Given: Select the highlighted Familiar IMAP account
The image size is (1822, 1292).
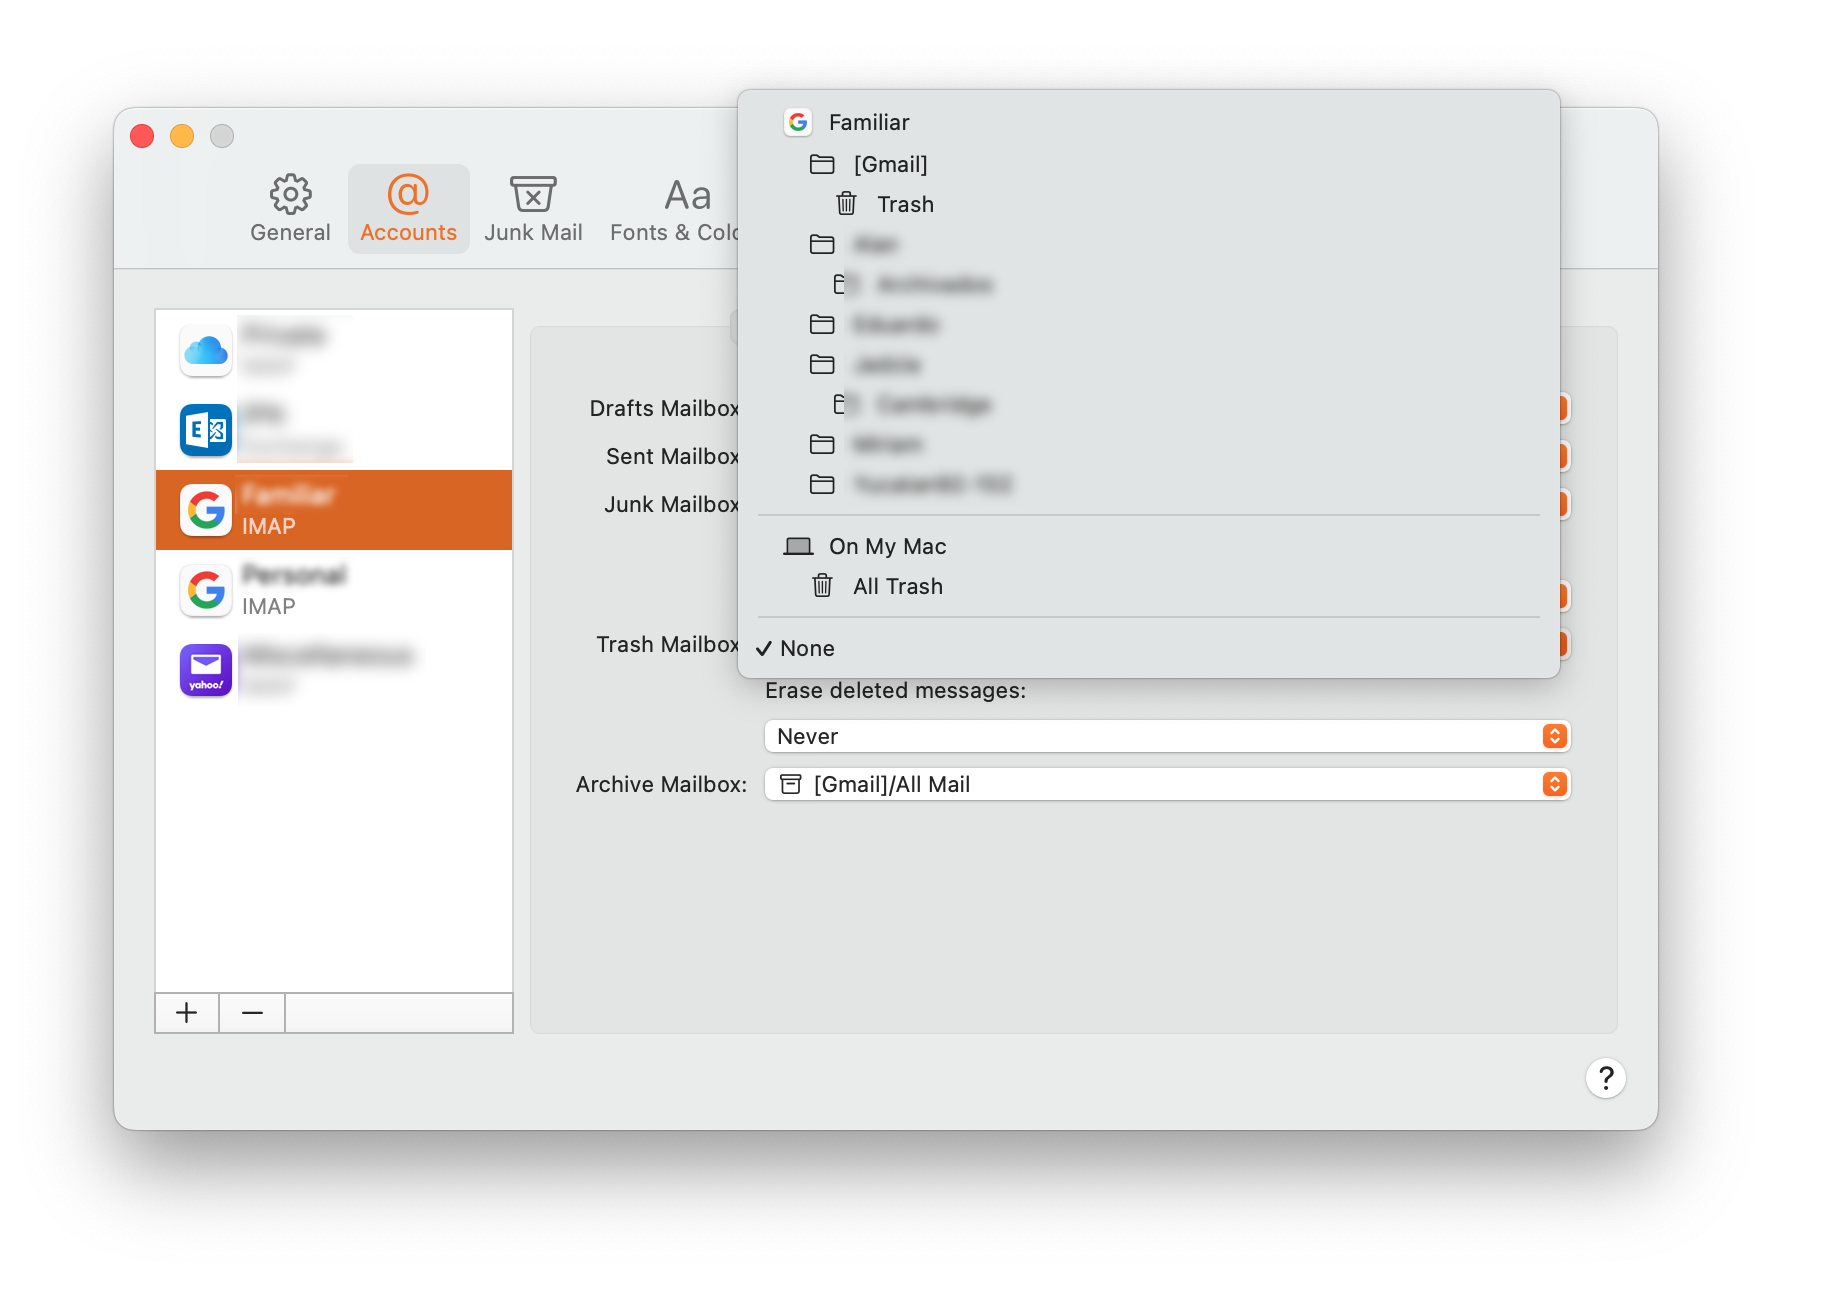Looking at the screenshot, I should pos(333,510).
